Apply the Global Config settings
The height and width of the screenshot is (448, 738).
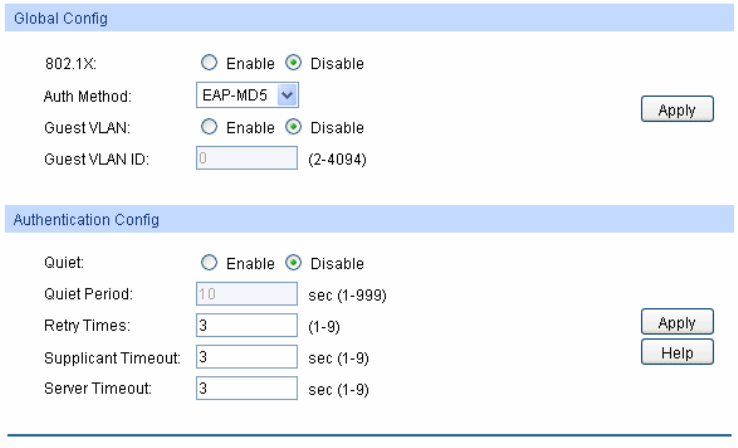(679, 109)
